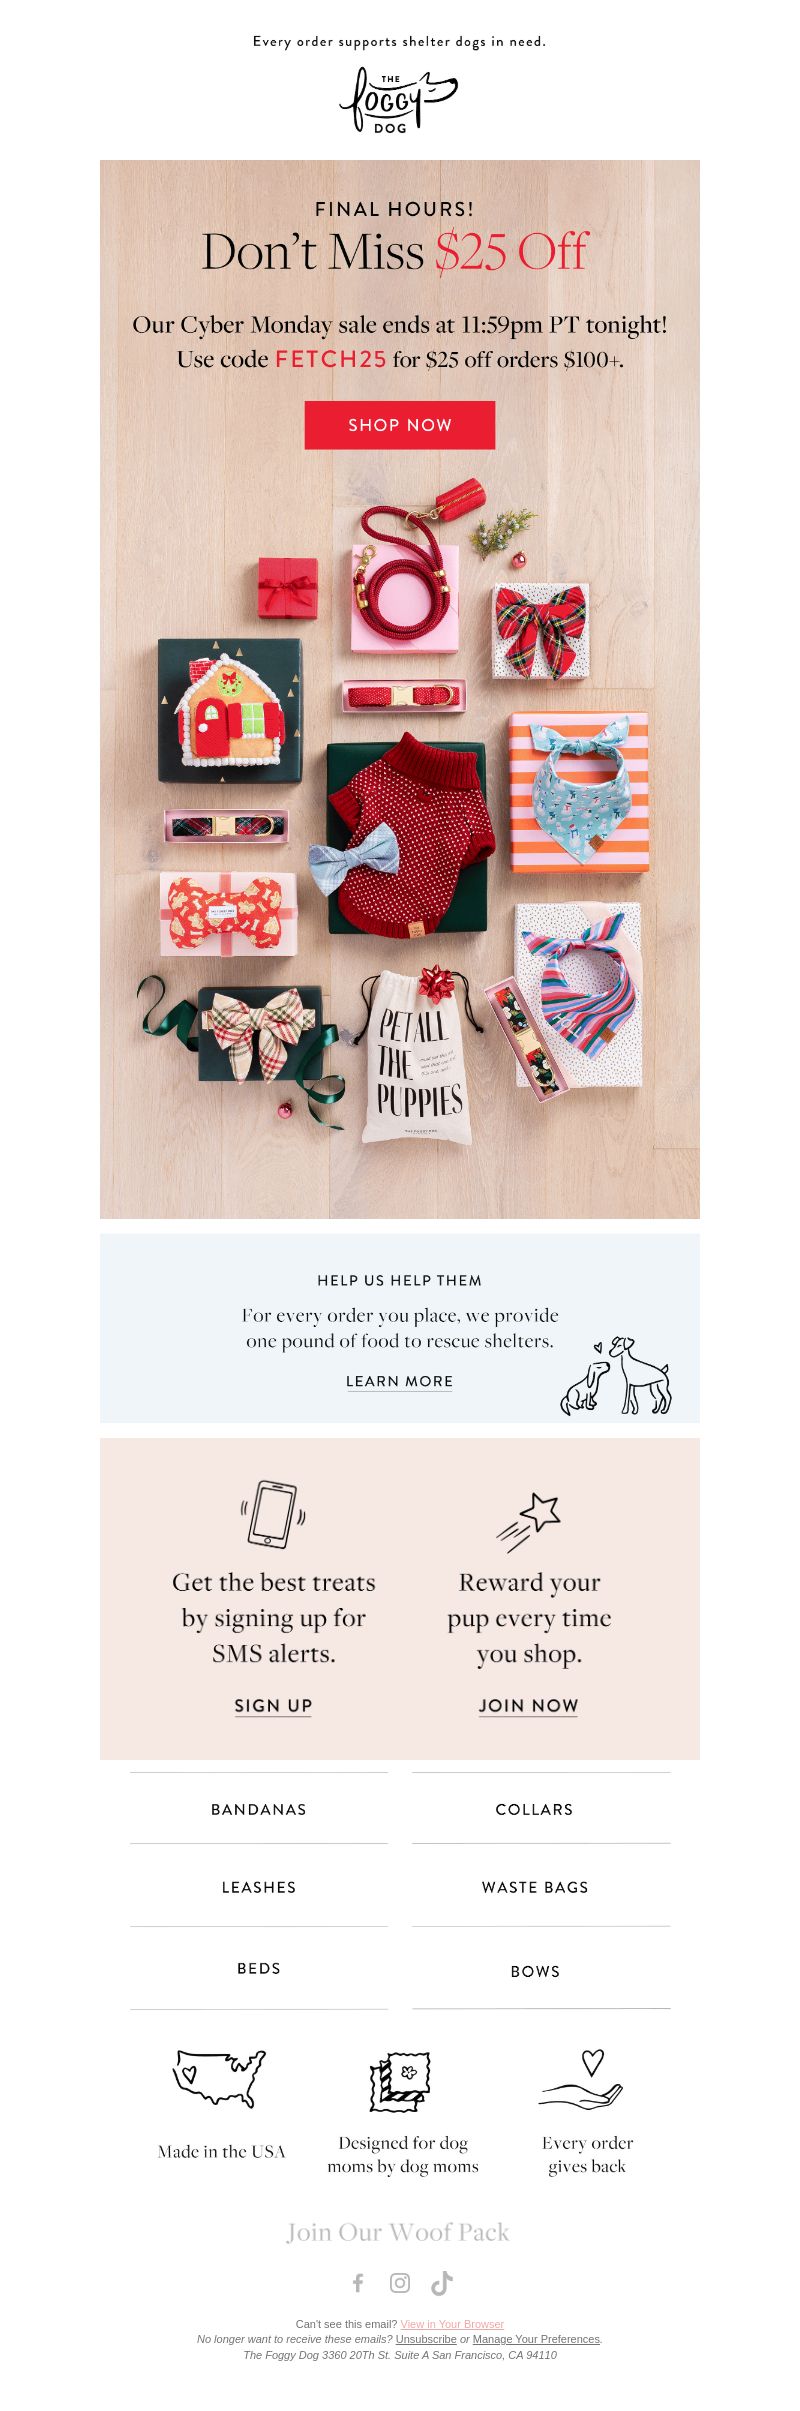Open the Facebook icon link
The height and width of the screenshot is (2411, 800).
(358, 2282)
